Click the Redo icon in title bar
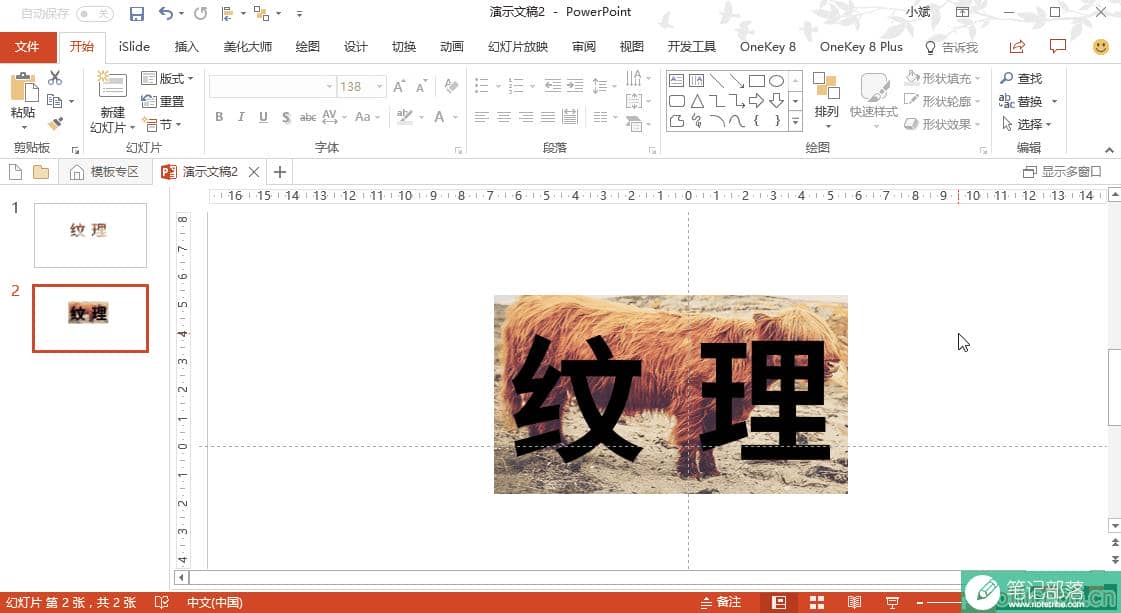The image size is (1121, 613). tap(200, 13)
